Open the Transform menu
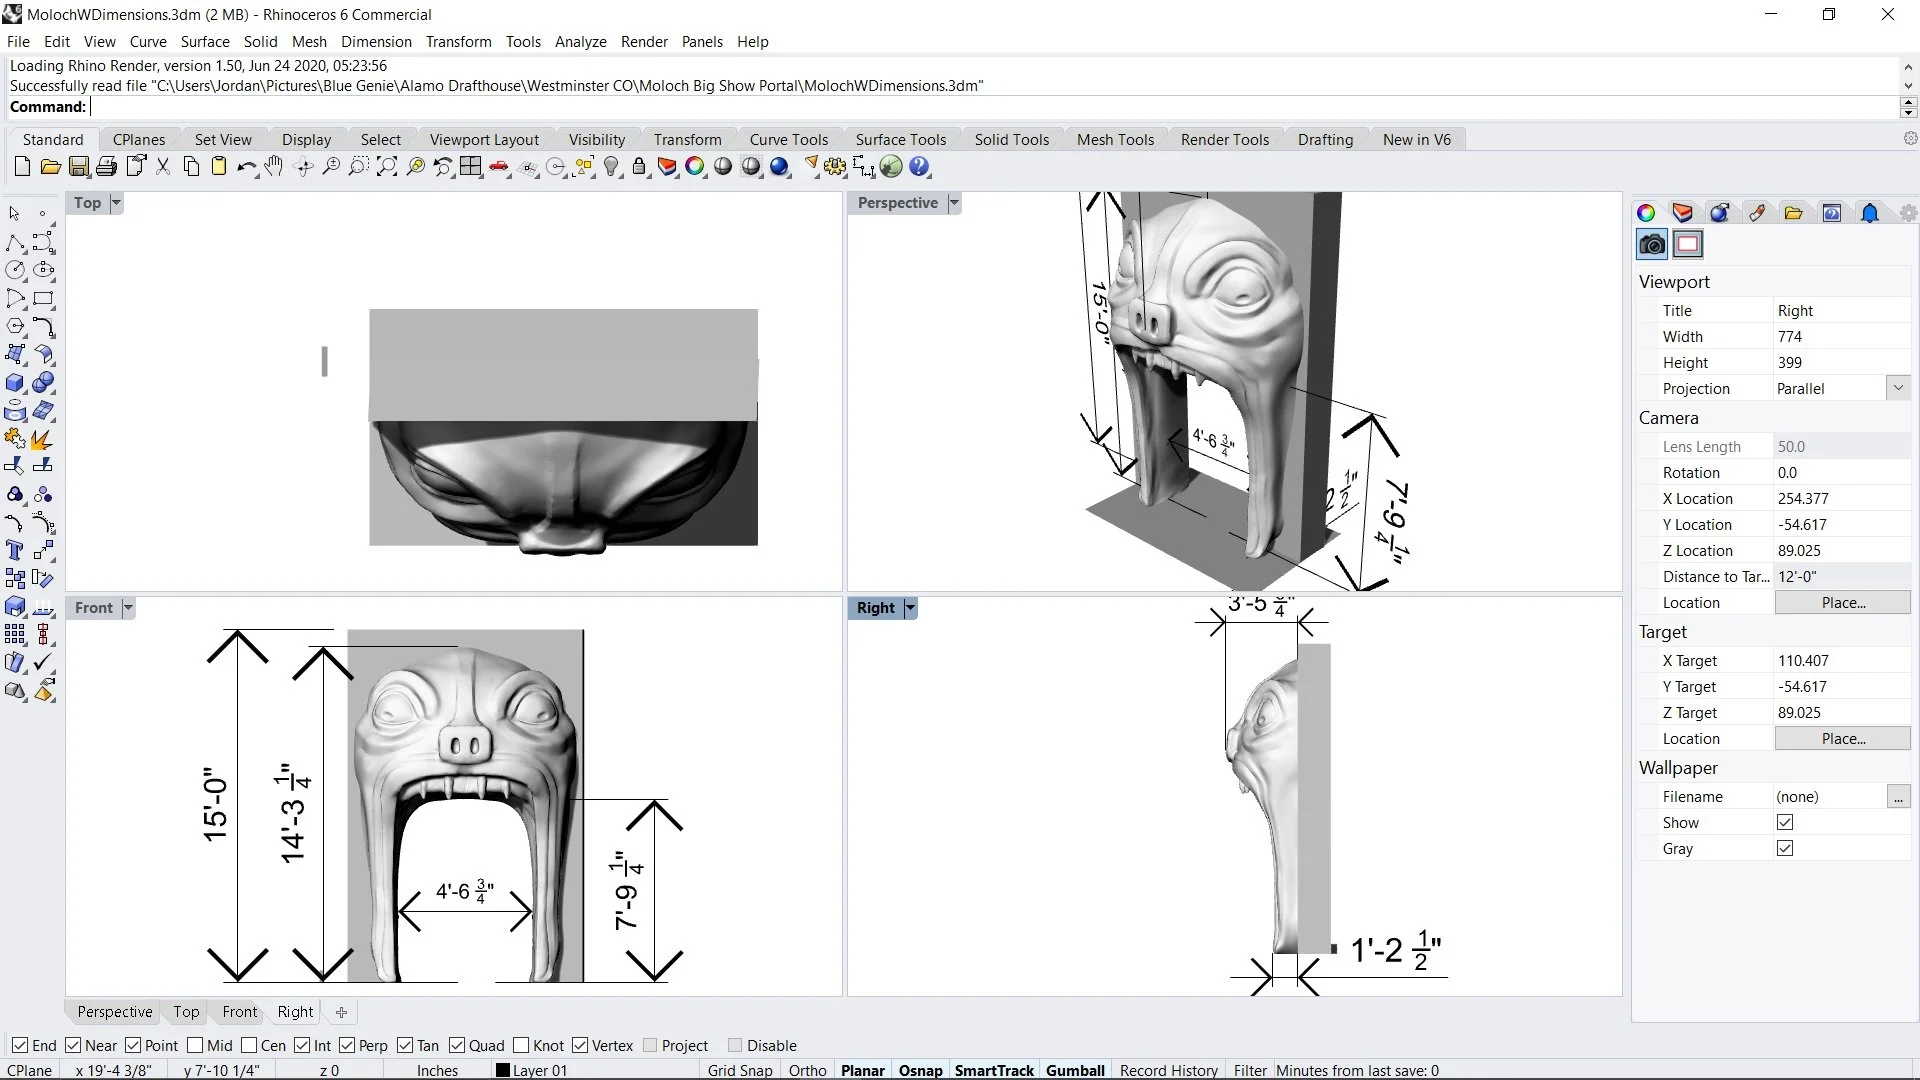 click(x=458, y=41)
